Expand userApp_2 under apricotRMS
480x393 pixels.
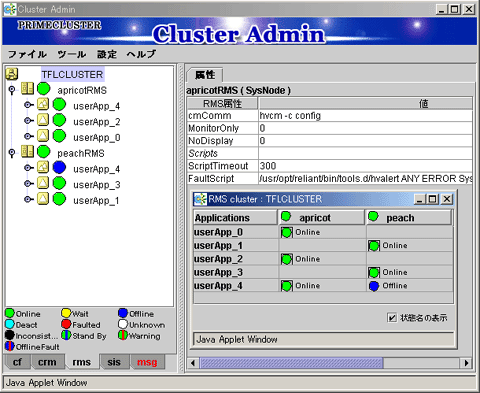coord(29,121)
